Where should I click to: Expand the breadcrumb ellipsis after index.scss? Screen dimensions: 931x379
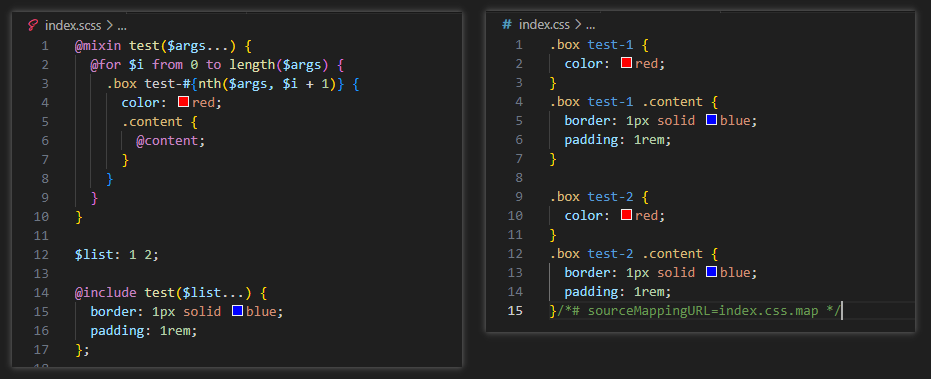pos(122,26)
